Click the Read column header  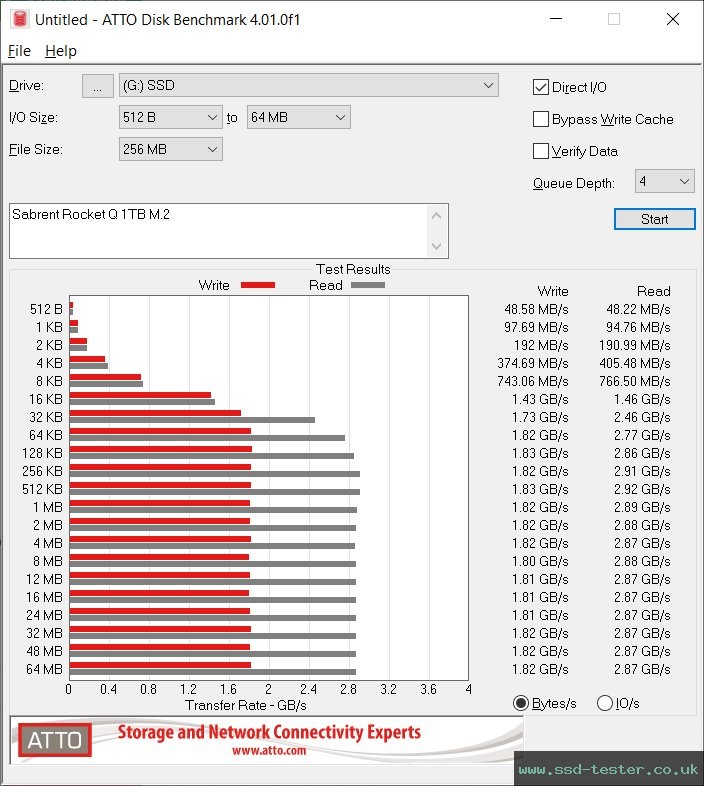653,291
